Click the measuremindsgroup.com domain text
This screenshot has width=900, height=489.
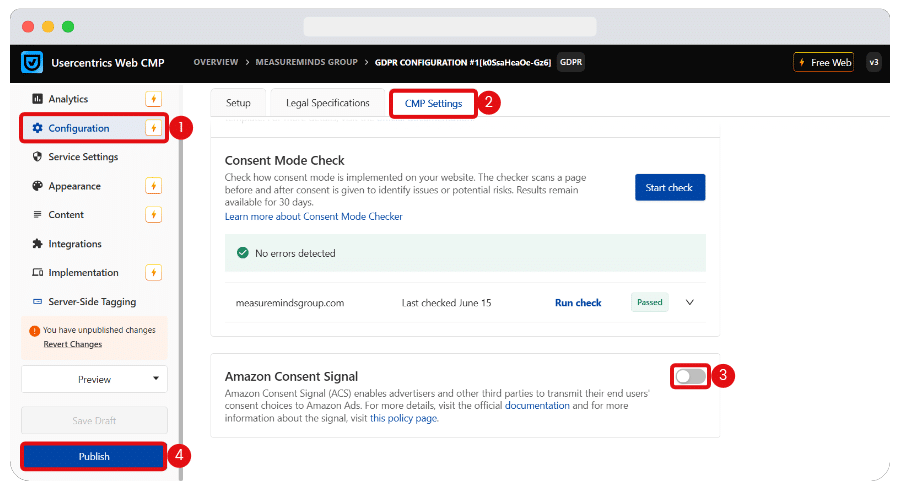(x=290, y=303)
